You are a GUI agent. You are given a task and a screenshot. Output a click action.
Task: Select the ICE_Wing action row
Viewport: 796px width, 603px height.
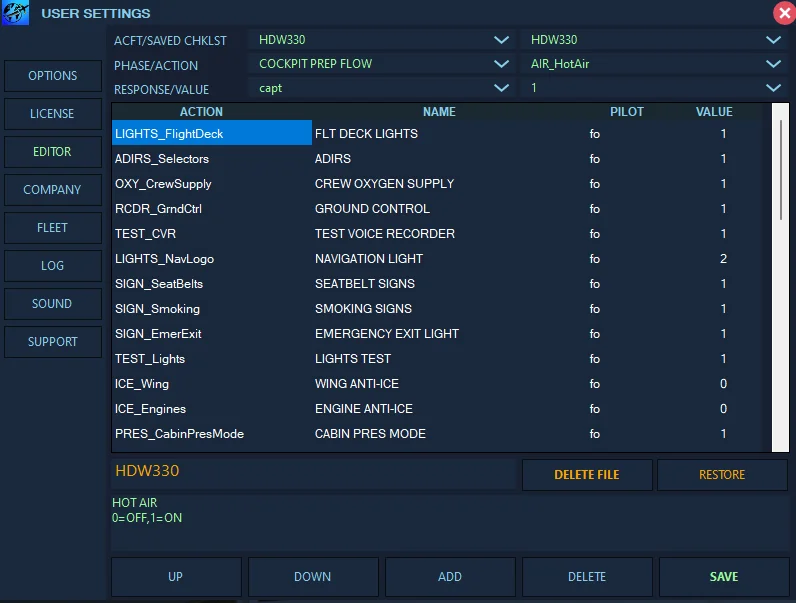[x=212, y=384]
